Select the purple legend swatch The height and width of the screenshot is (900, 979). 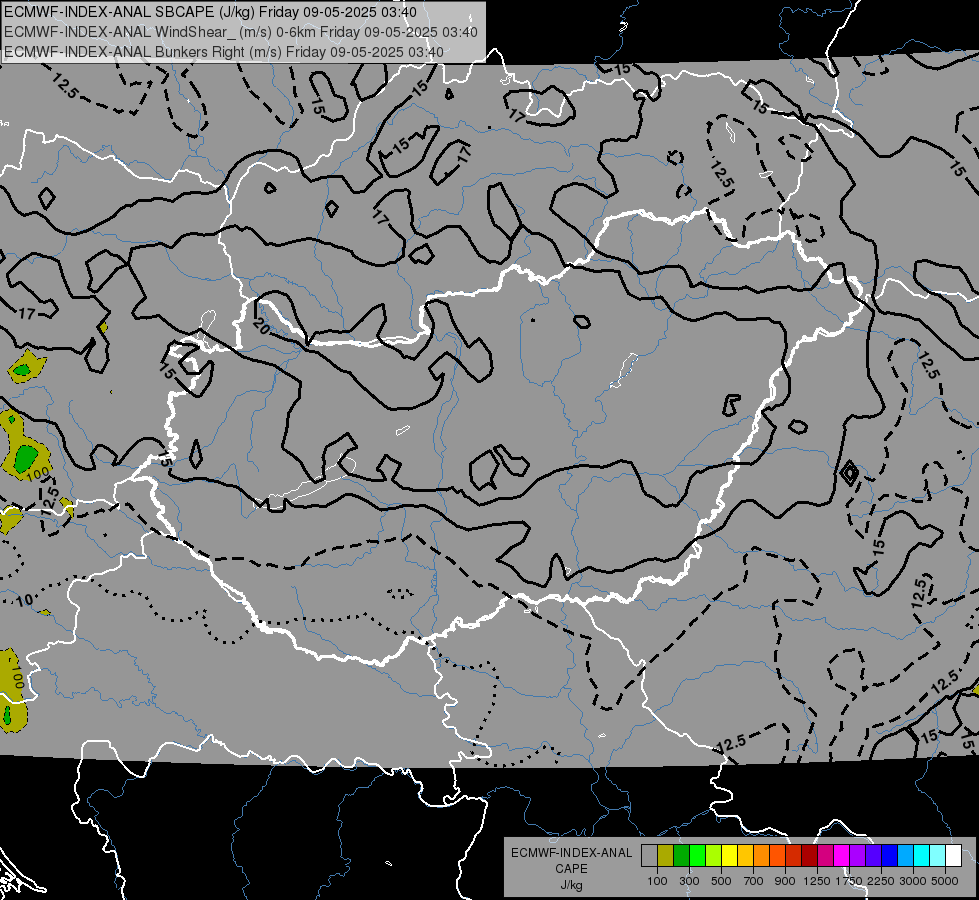pos(858,855)
